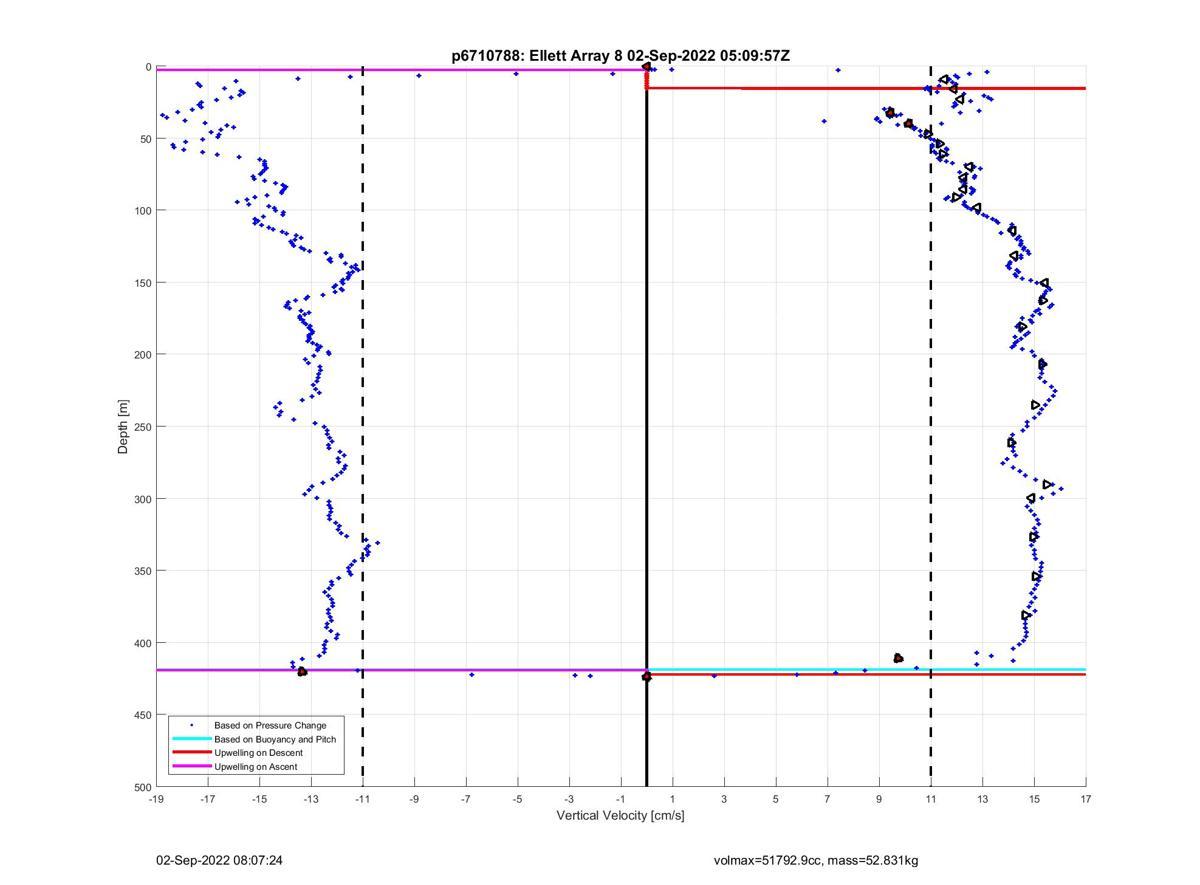
Task: Click black marker at zero velocity near 423 m
Action: coord(646,677)
